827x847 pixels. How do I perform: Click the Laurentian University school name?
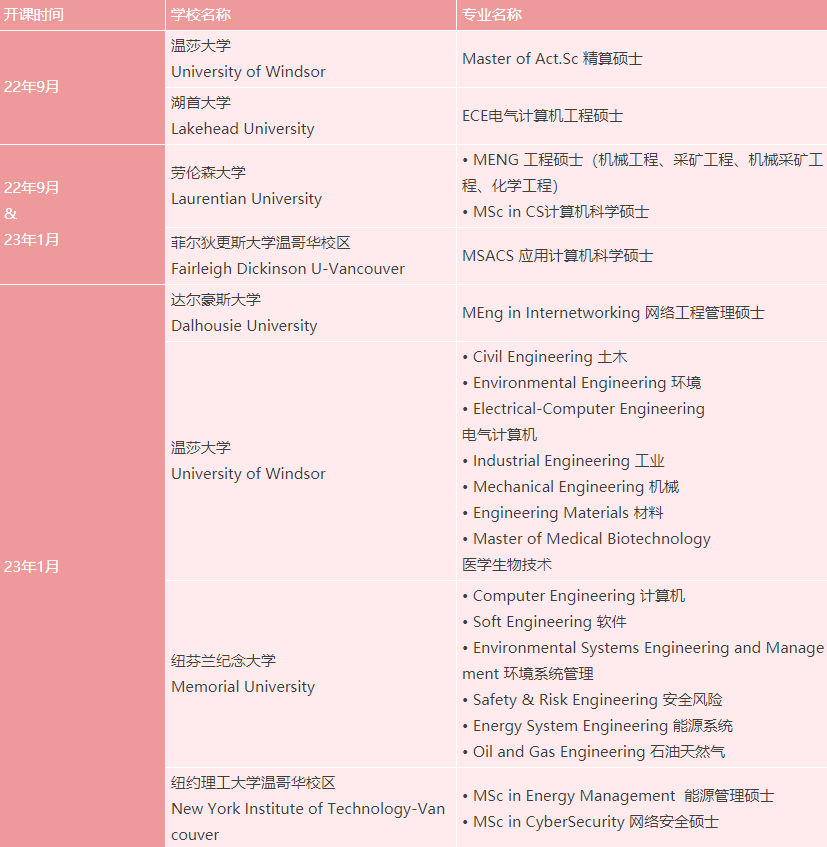coord(246,199)
